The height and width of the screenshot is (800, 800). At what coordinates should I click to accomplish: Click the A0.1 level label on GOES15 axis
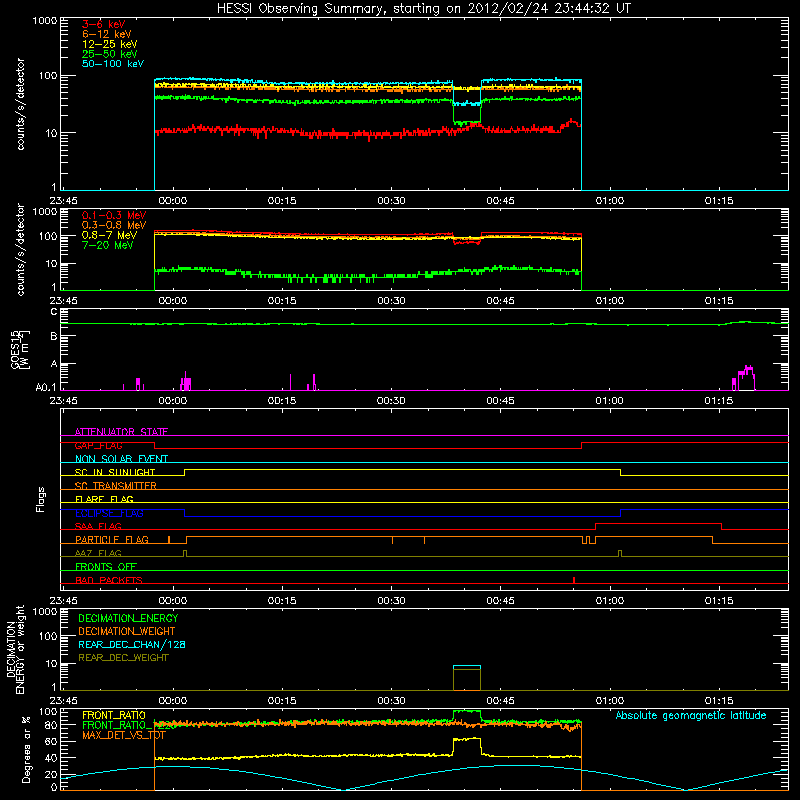click(46, 387)
